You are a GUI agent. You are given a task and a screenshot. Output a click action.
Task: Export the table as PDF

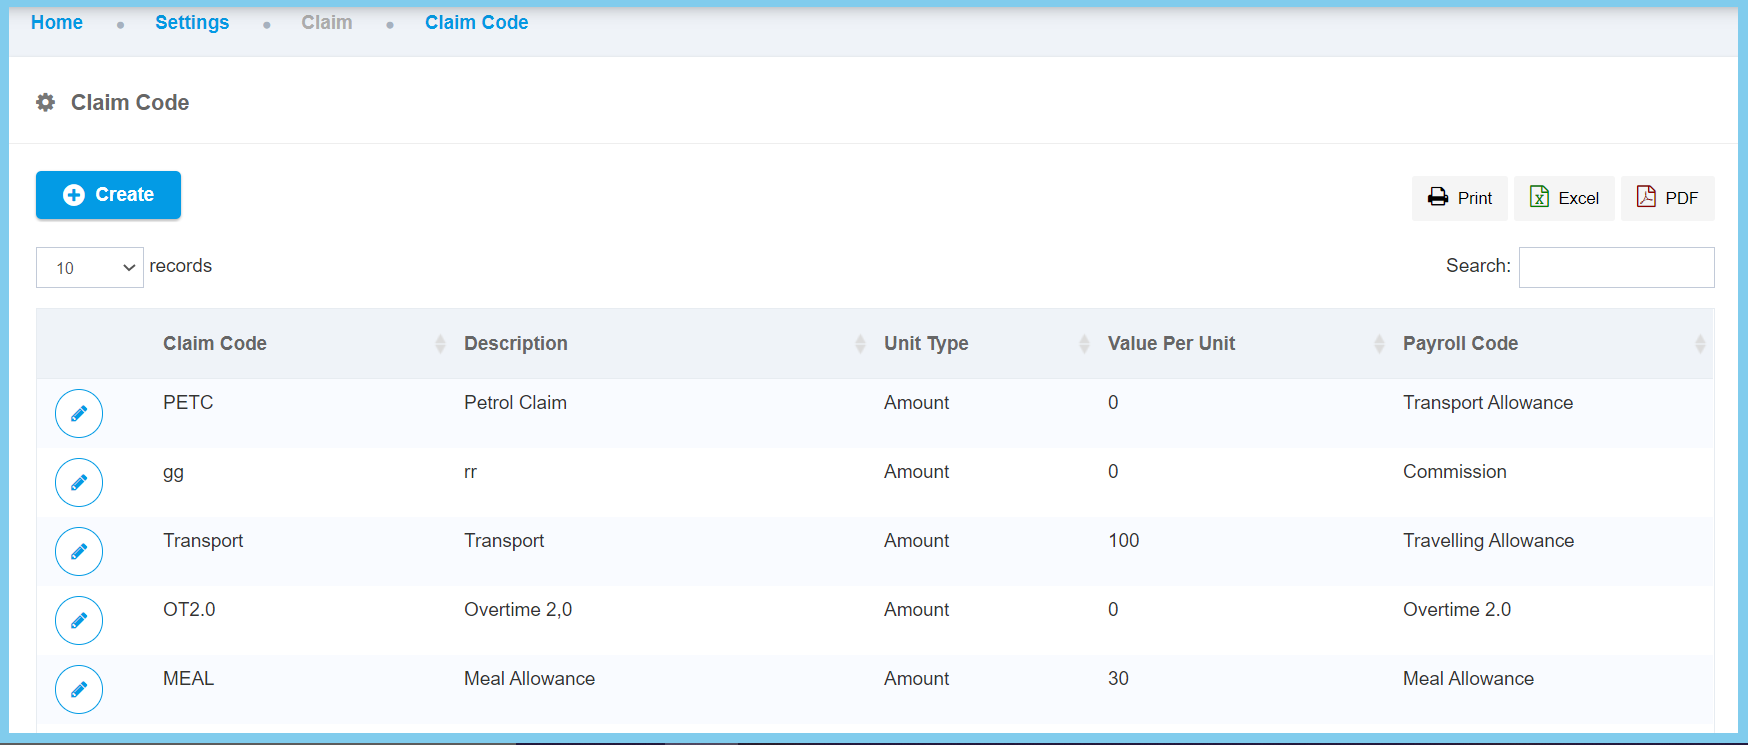[x=1667, y=198]
